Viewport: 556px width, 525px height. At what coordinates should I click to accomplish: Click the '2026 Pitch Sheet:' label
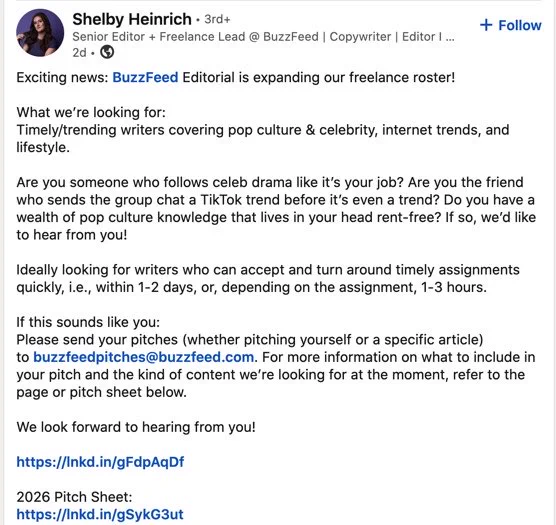tap(74, 497)
